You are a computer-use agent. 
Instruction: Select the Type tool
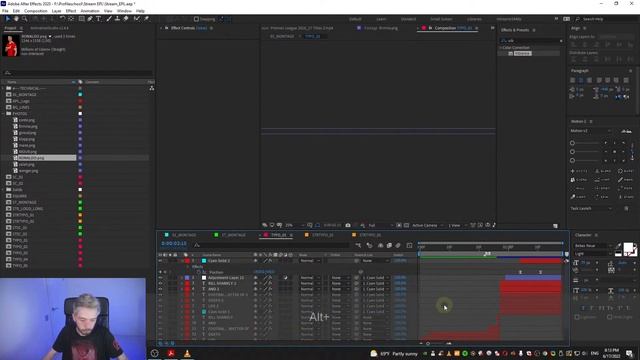98,19
